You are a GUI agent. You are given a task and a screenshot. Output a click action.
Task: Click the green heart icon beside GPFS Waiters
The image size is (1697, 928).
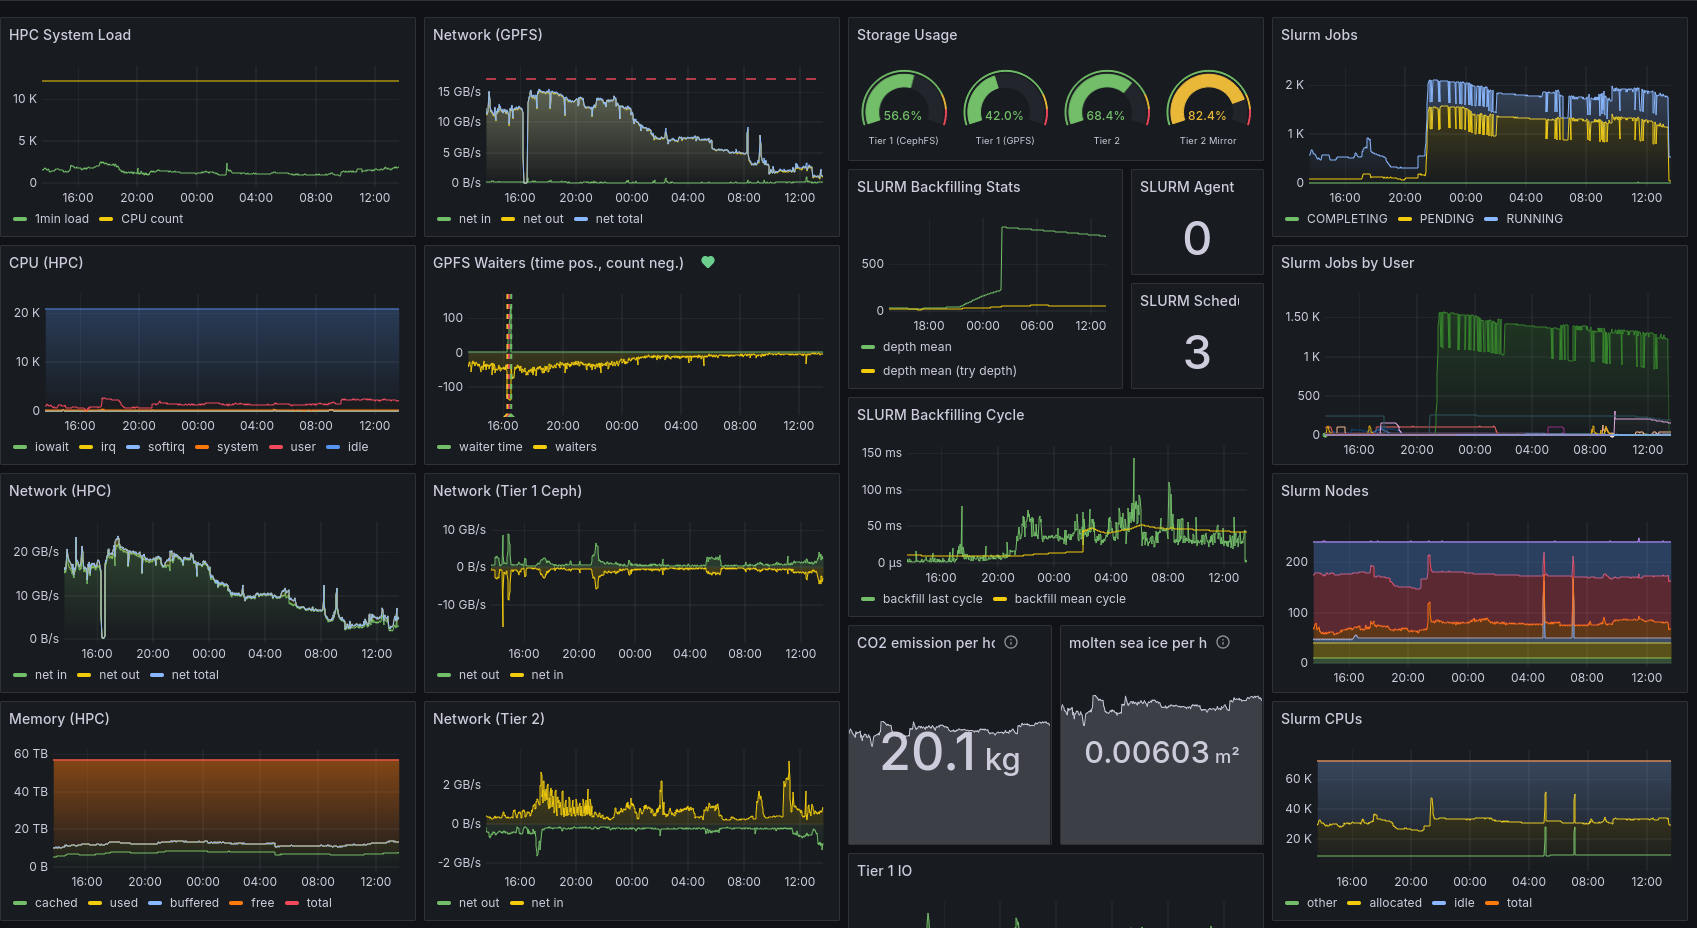click(x=708, y=262)
